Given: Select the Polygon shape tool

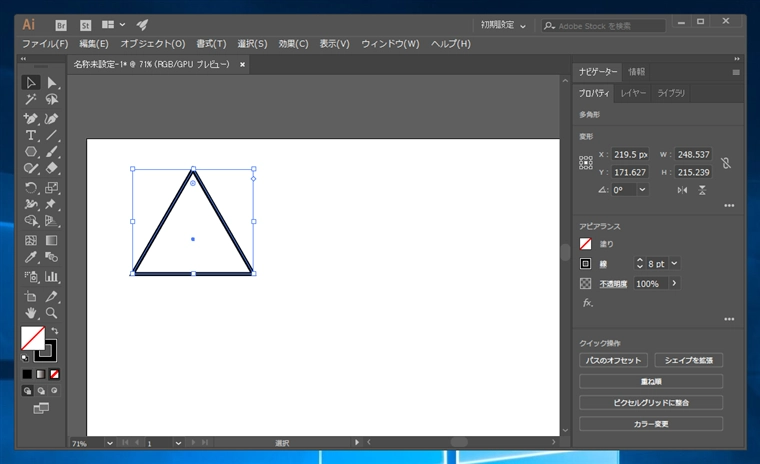Looking at the screenshot, I should (31, 152).
